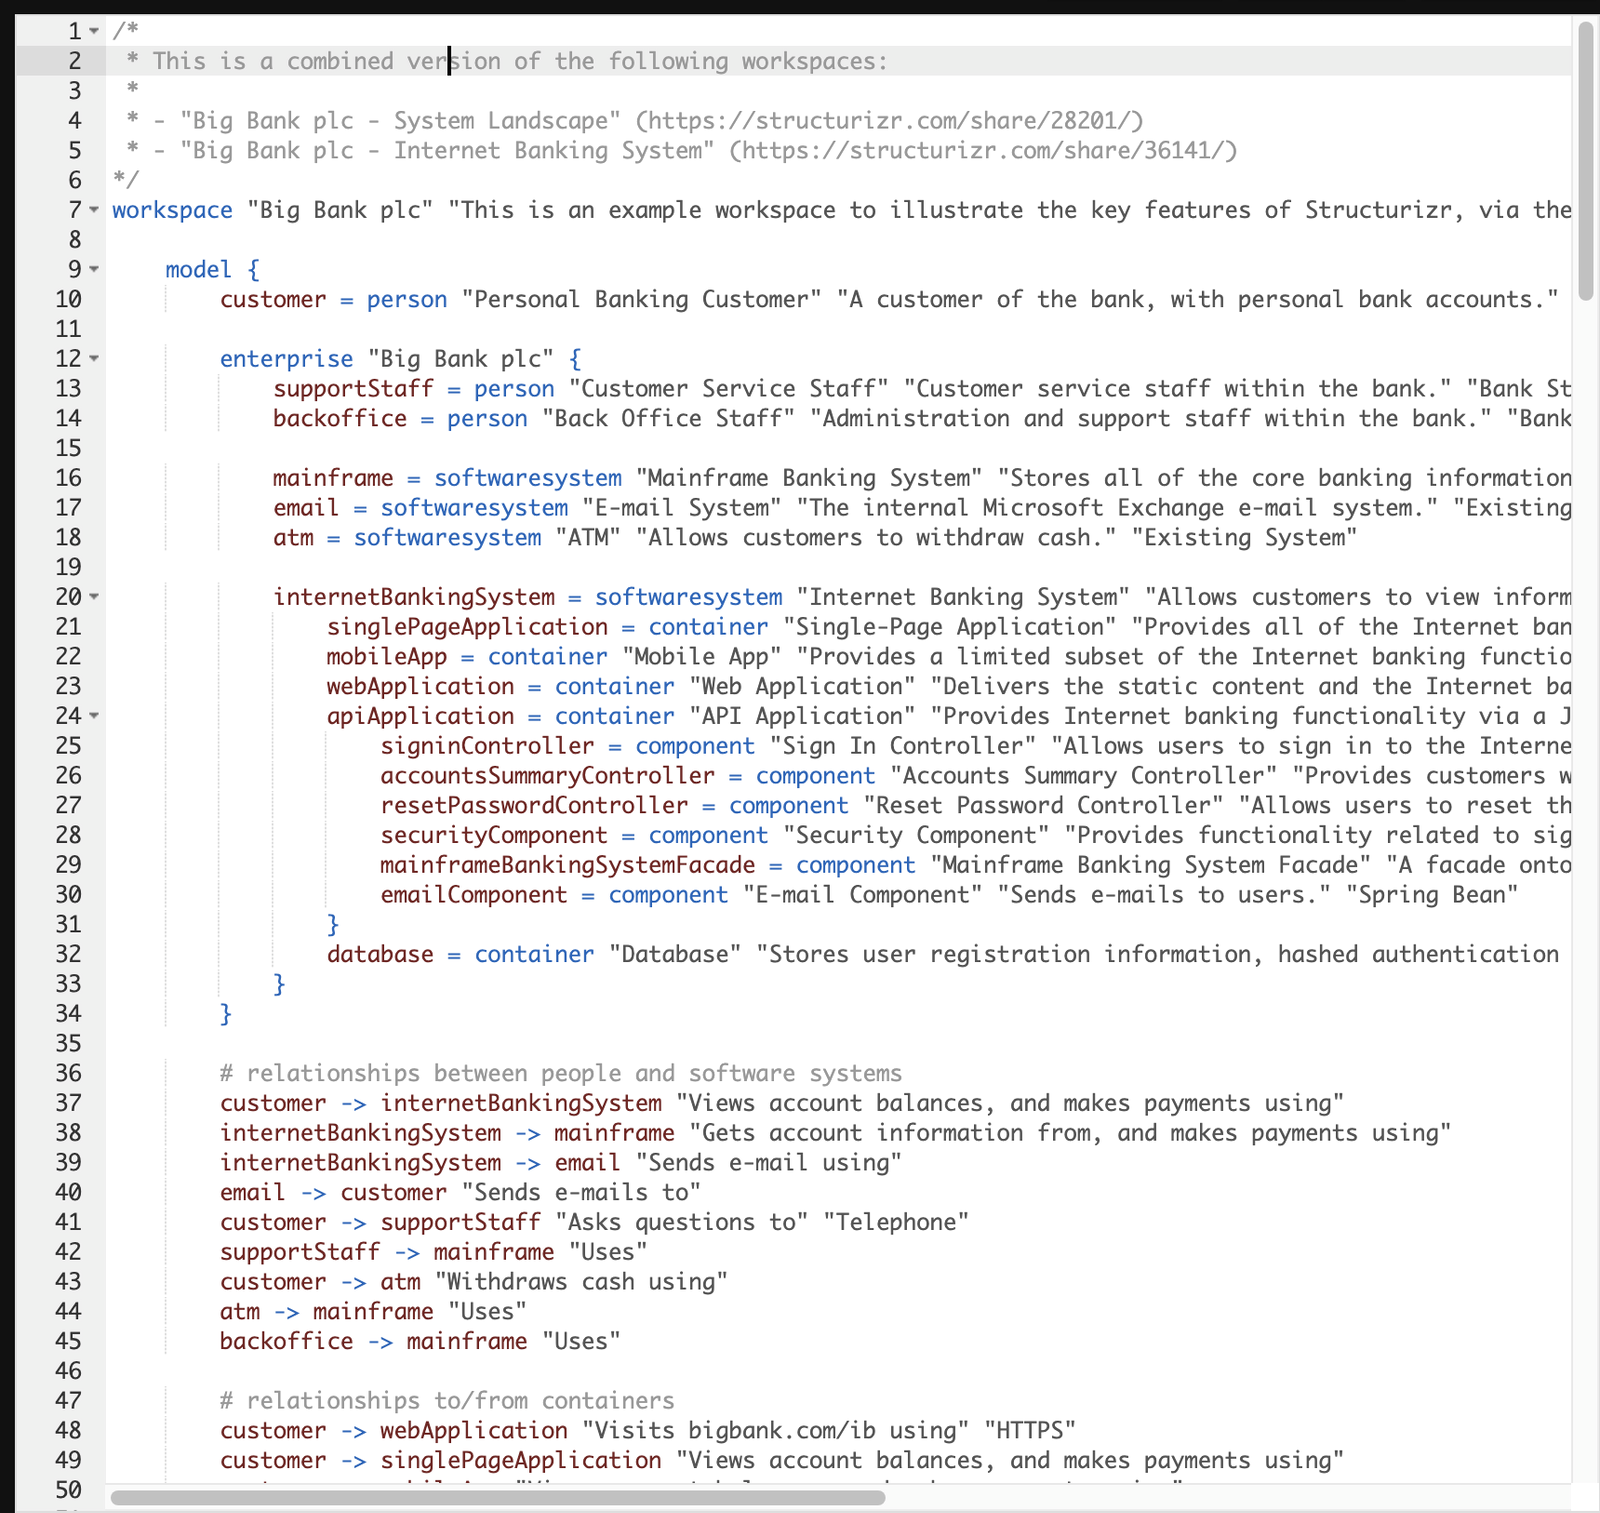Place cursor in the customer person definition
The width and height of the screenshot is (1600, 1513).
point(273,299)
